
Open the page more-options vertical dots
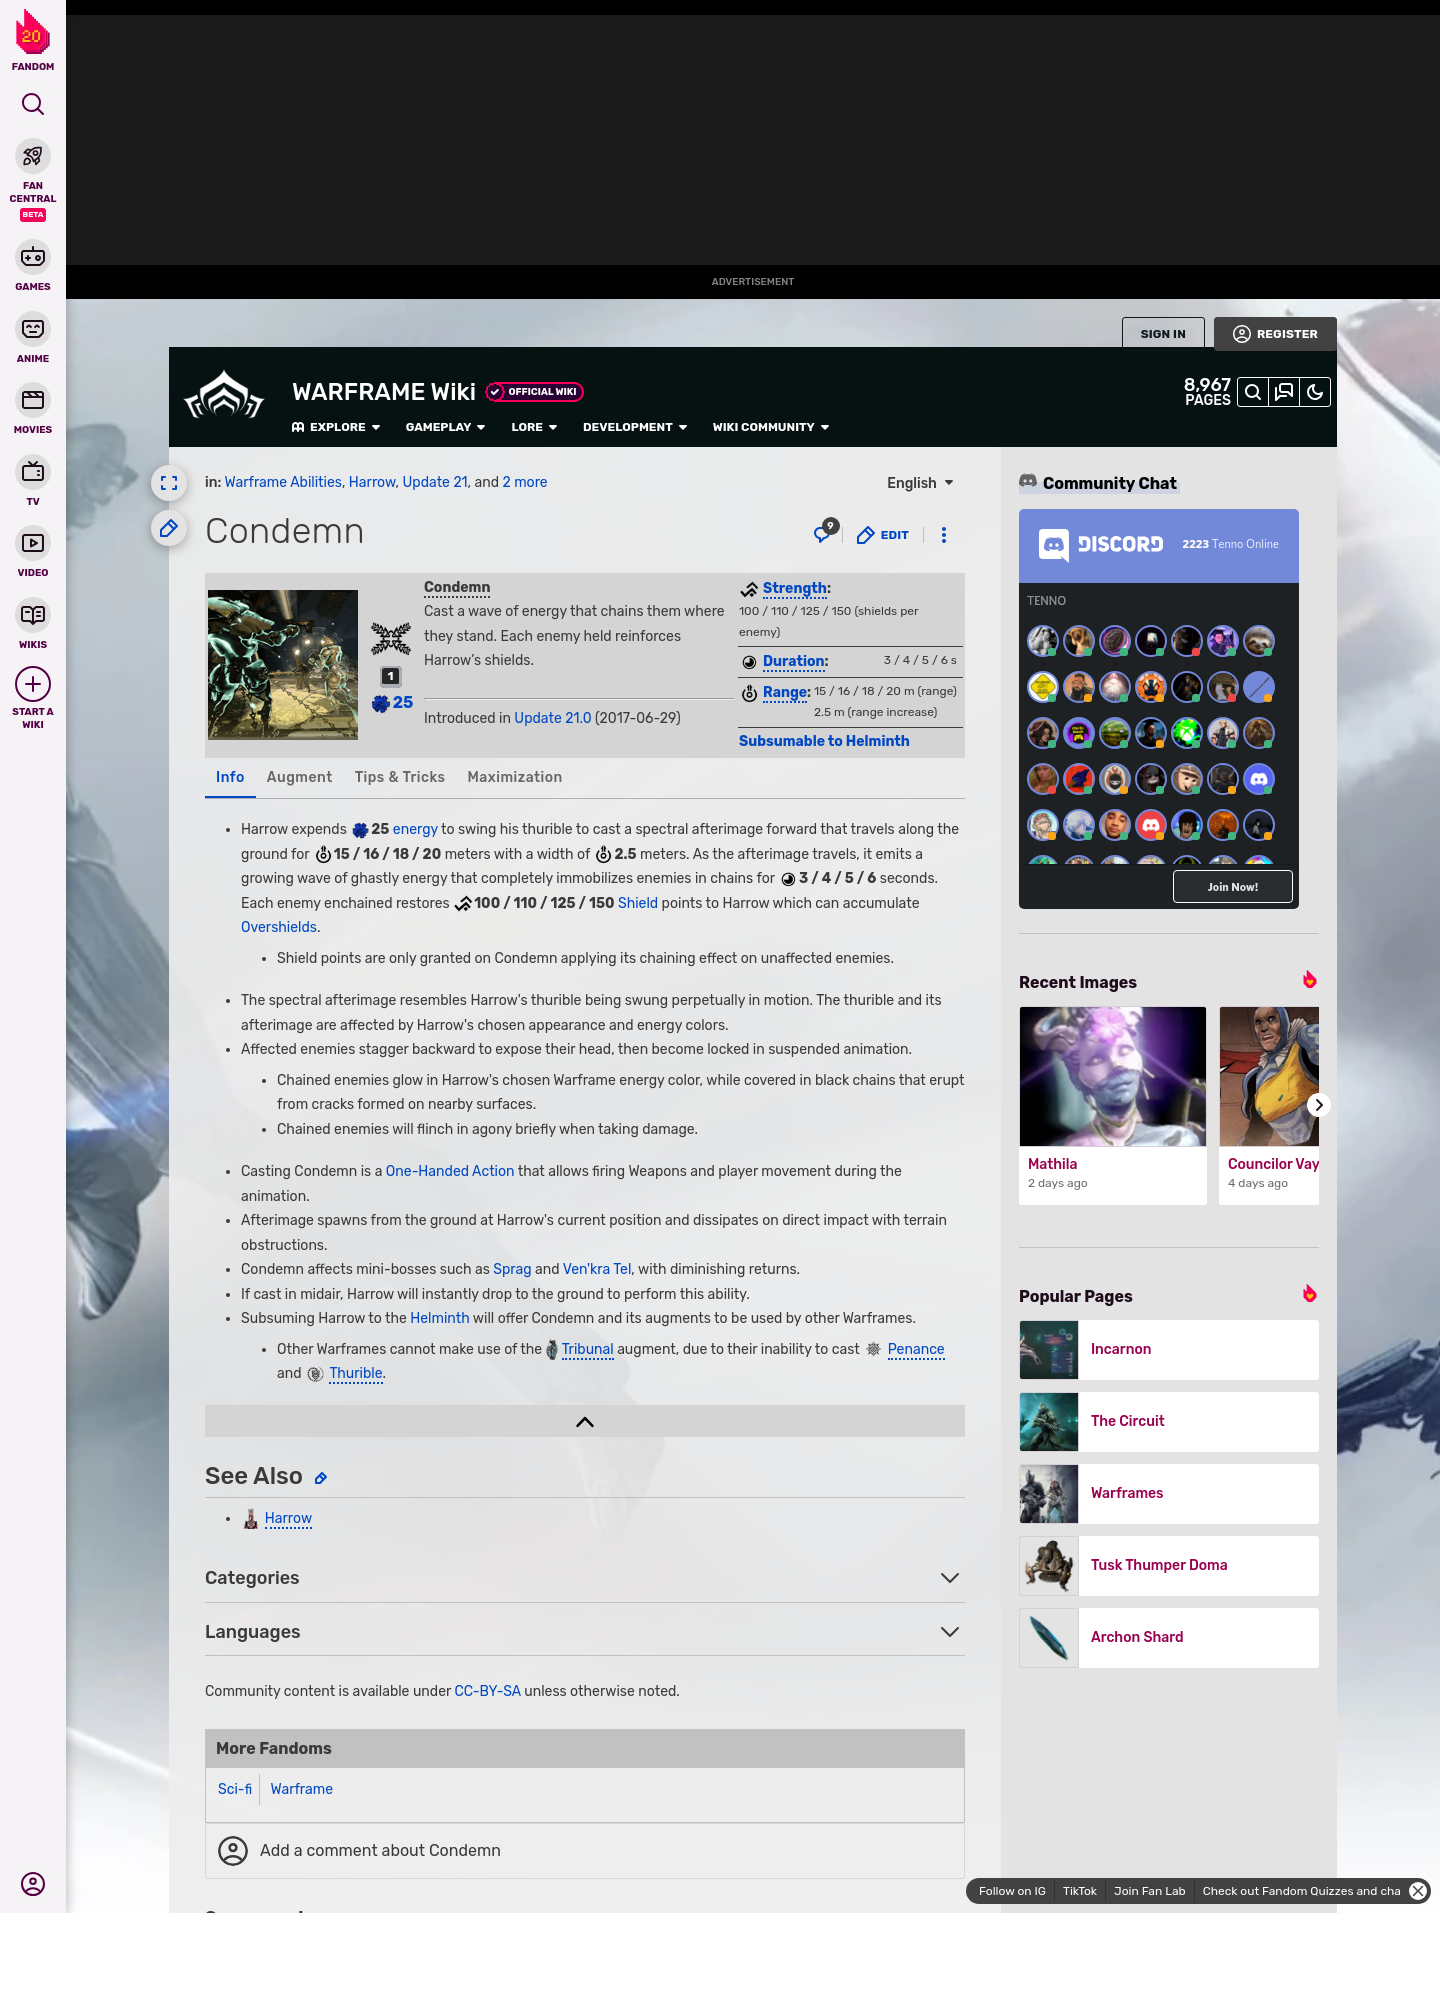click(944, 535)
